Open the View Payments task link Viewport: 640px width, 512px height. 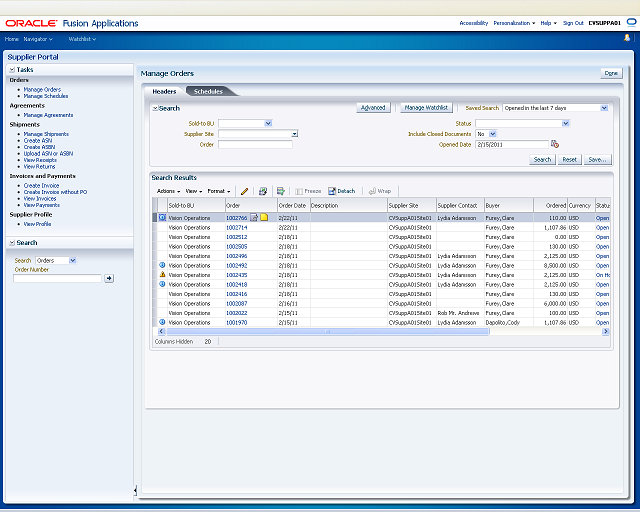point(42,205)
